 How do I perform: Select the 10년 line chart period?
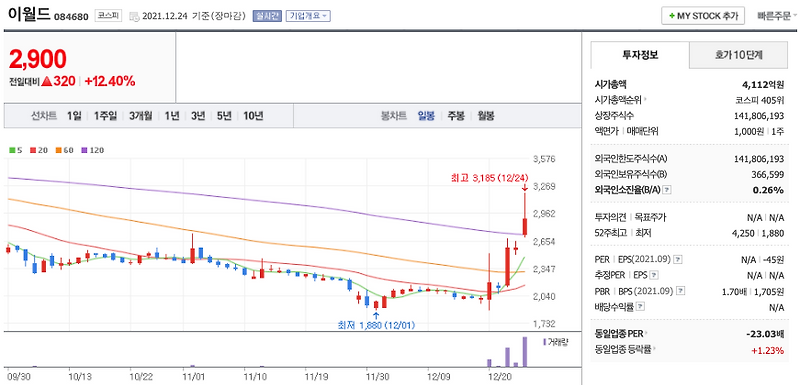pos(254,116)
